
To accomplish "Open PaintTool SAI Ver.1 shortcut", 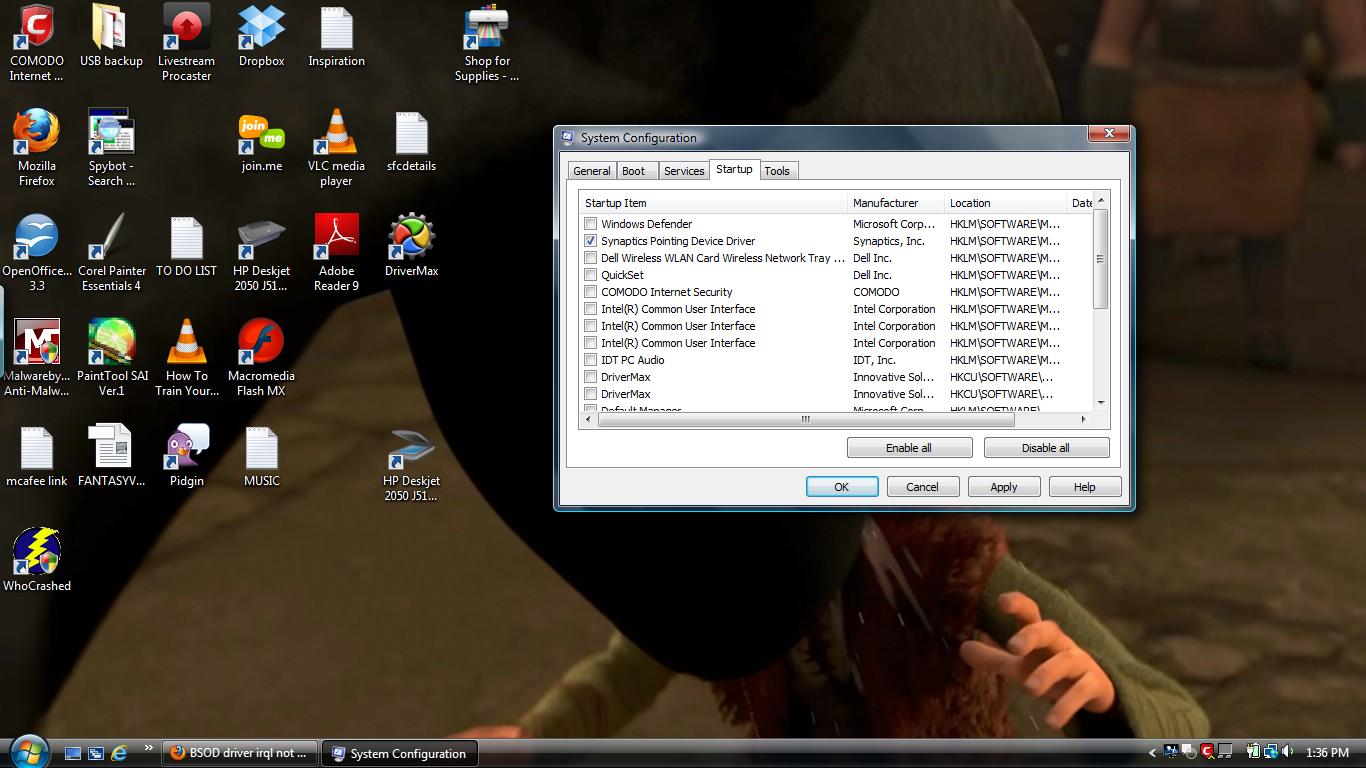I will click(x=111, y=357).
